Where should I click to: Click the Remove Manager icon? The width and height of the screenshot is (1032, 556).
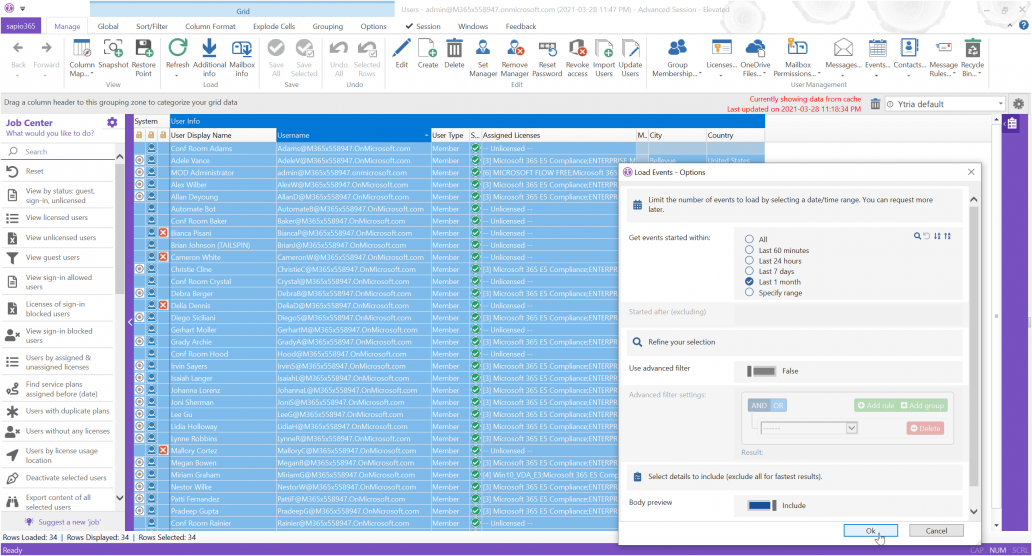(515, 49)
